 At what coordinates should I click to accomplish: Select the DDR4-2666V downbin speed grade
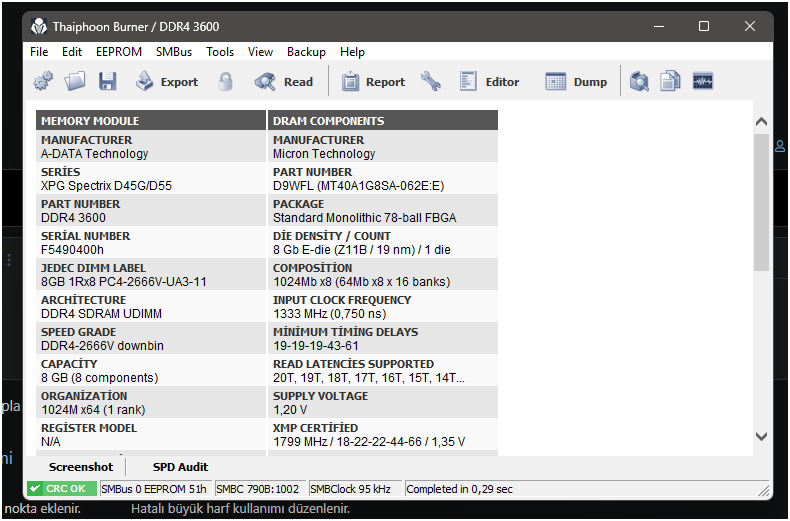(102, 346)
